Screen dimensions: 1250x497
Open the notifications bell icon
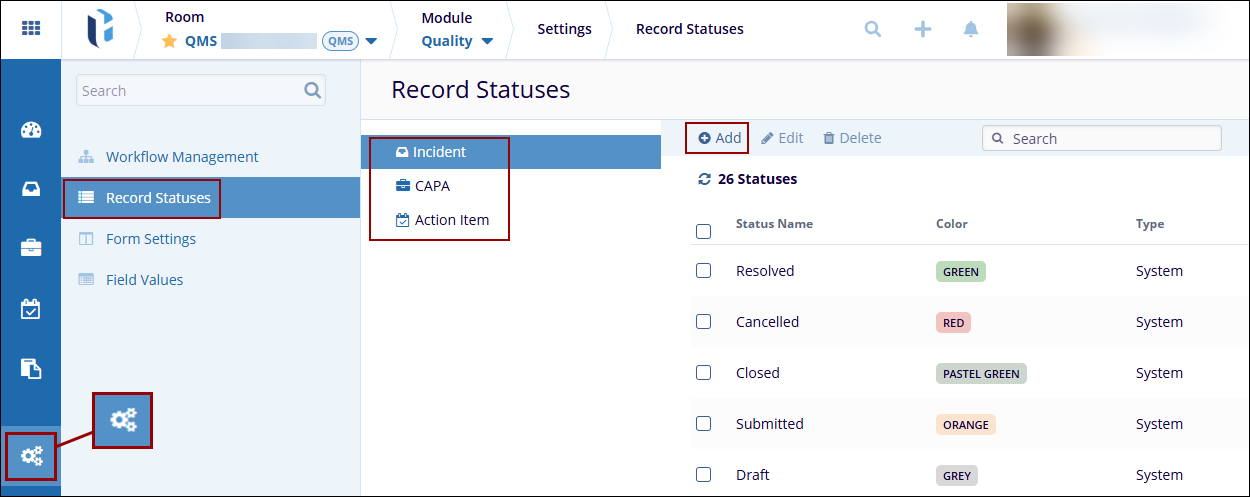pyautogui.click(x=971, y=29)
